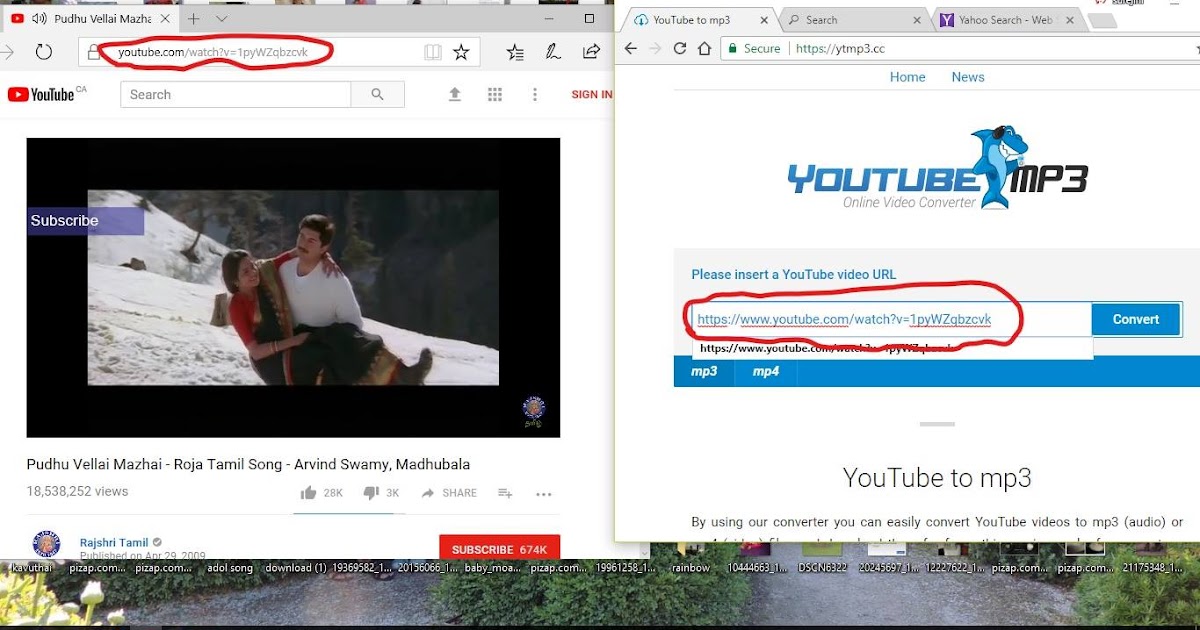The width and height of the screenshot is (1200, 630).
Task: Click the rainbow item on the Windows taskbar
Action: pyautogui.click(x=690, y=567)
